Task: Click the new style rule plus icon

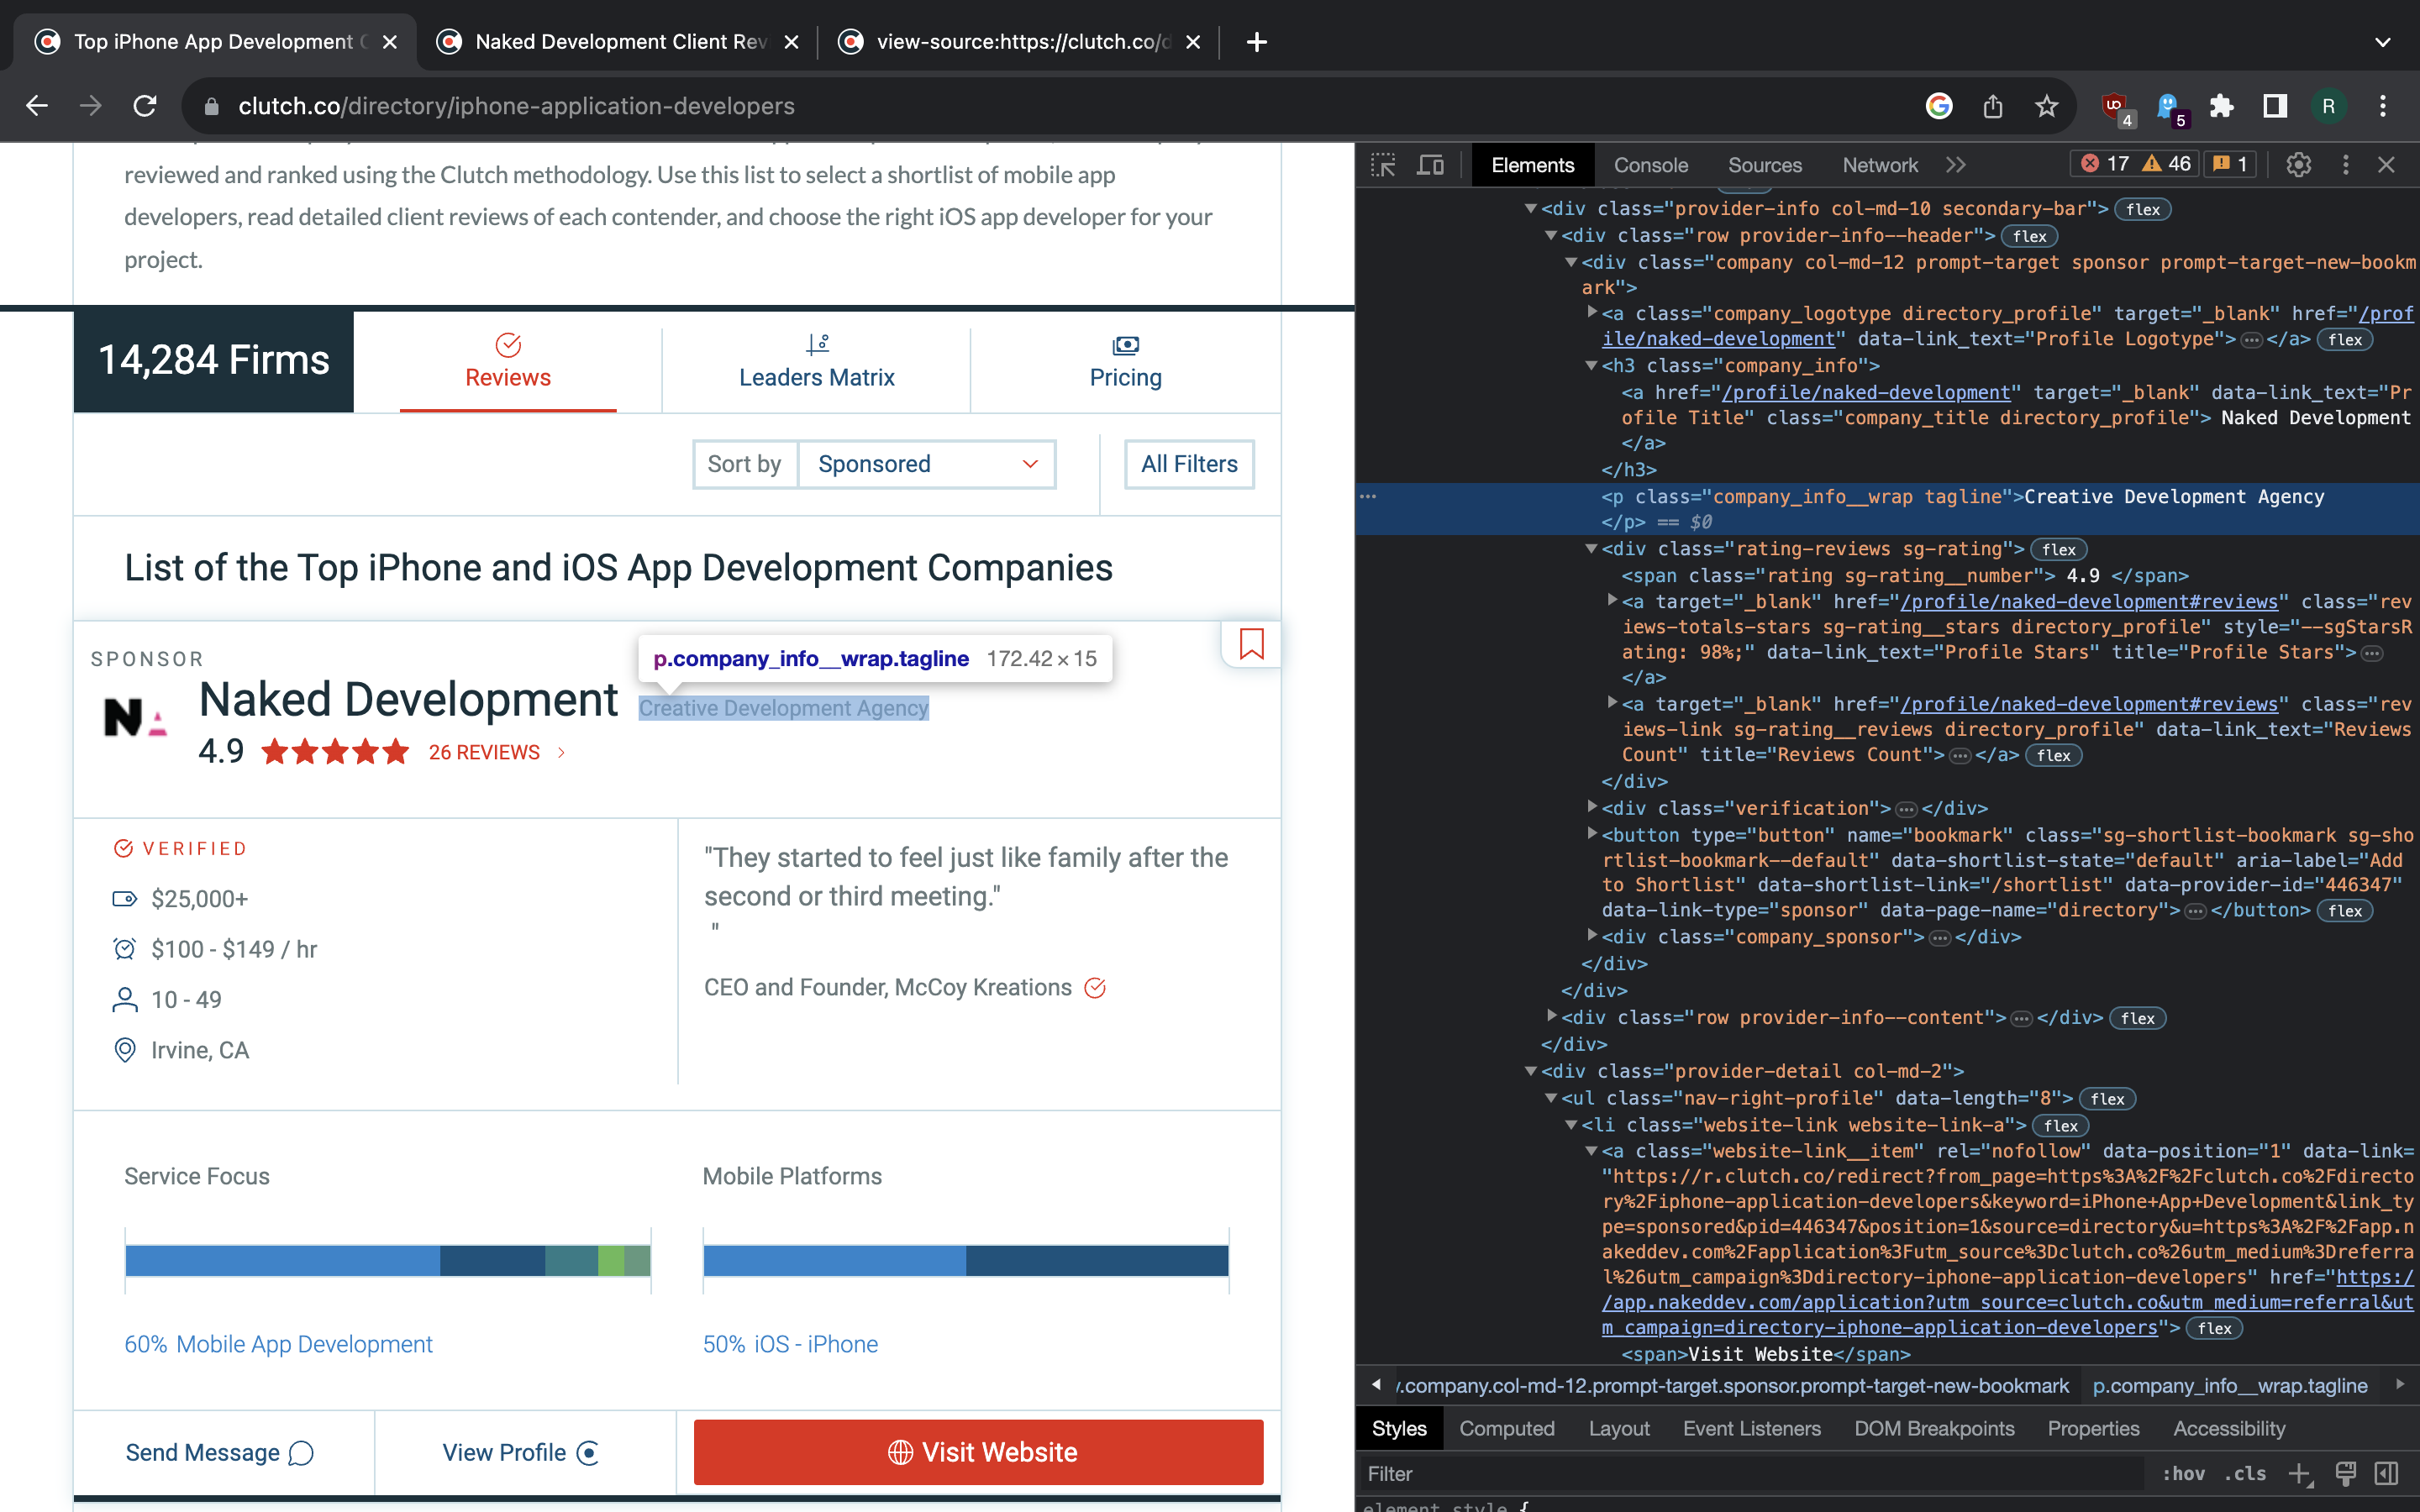Action: click(2300, 1473)
